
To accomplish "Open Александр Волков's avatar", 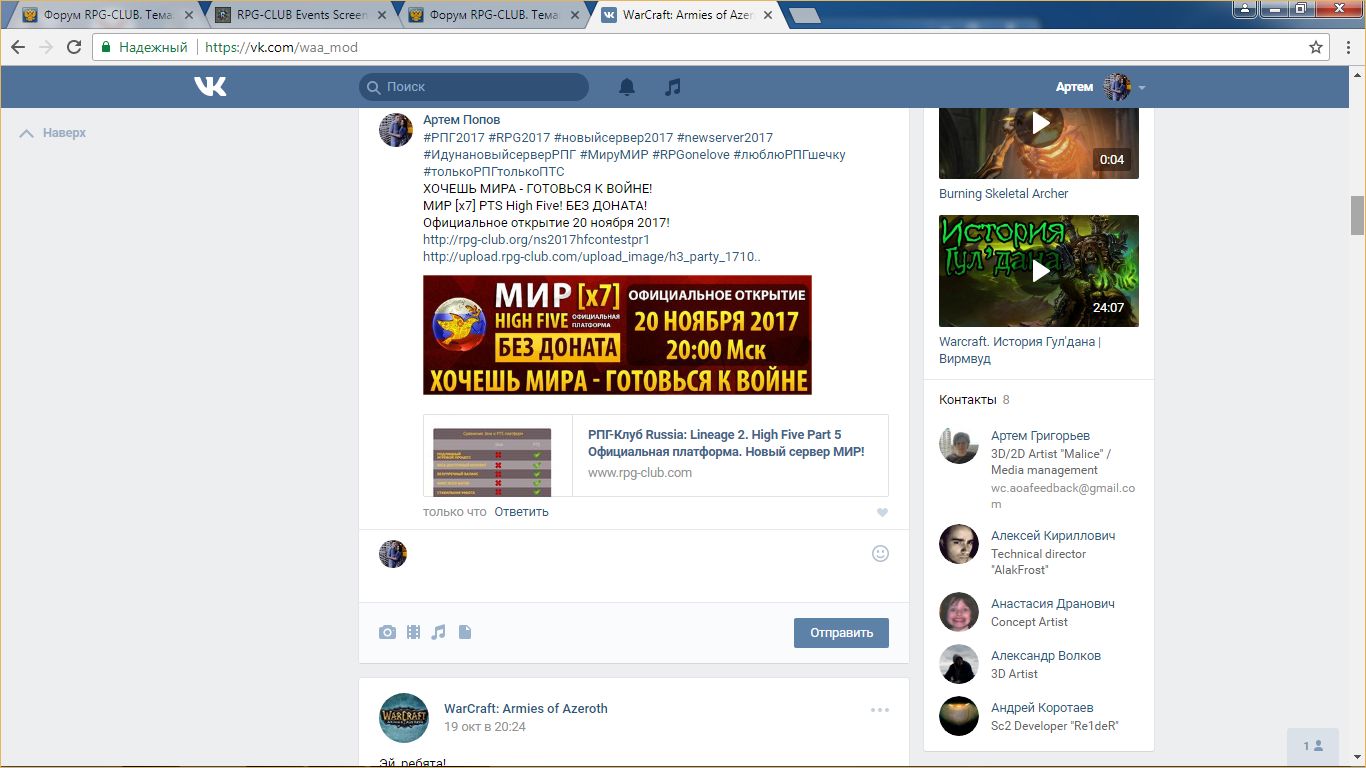I will click(959, 664).
